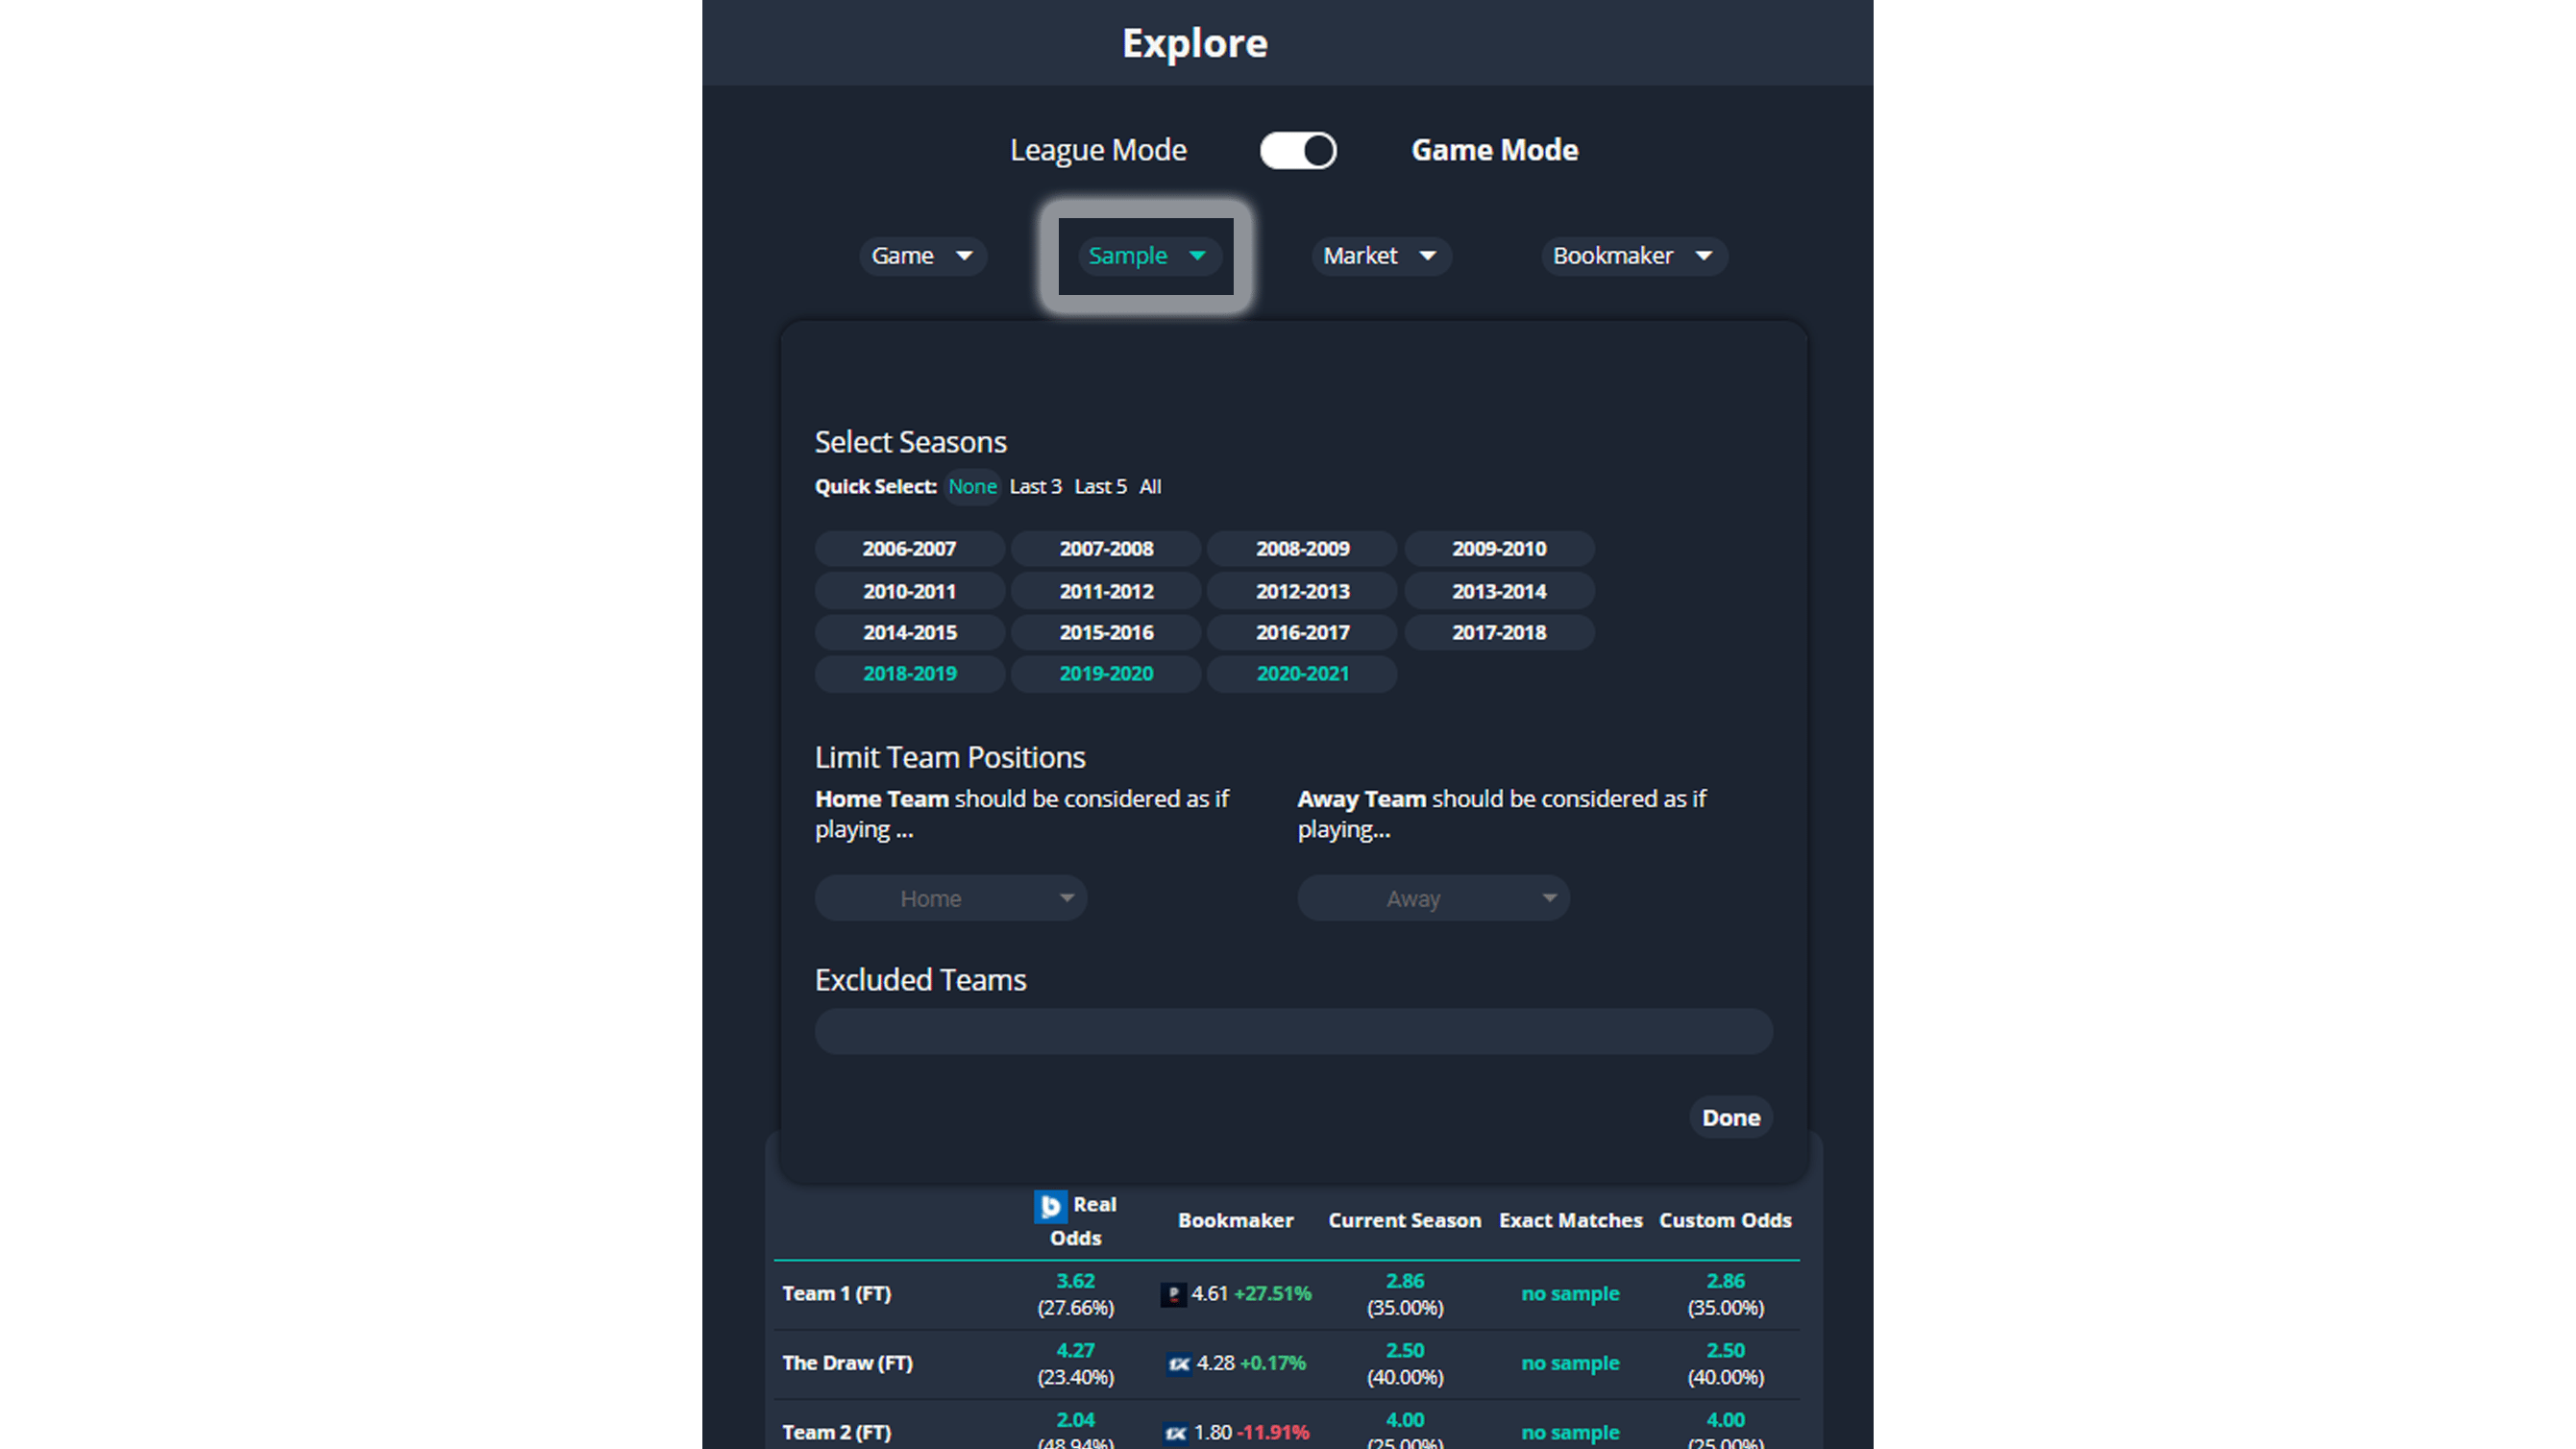
Task: Toggle the 2018-2019 season off
Action: pyautogui.click(x=909, y=673)
